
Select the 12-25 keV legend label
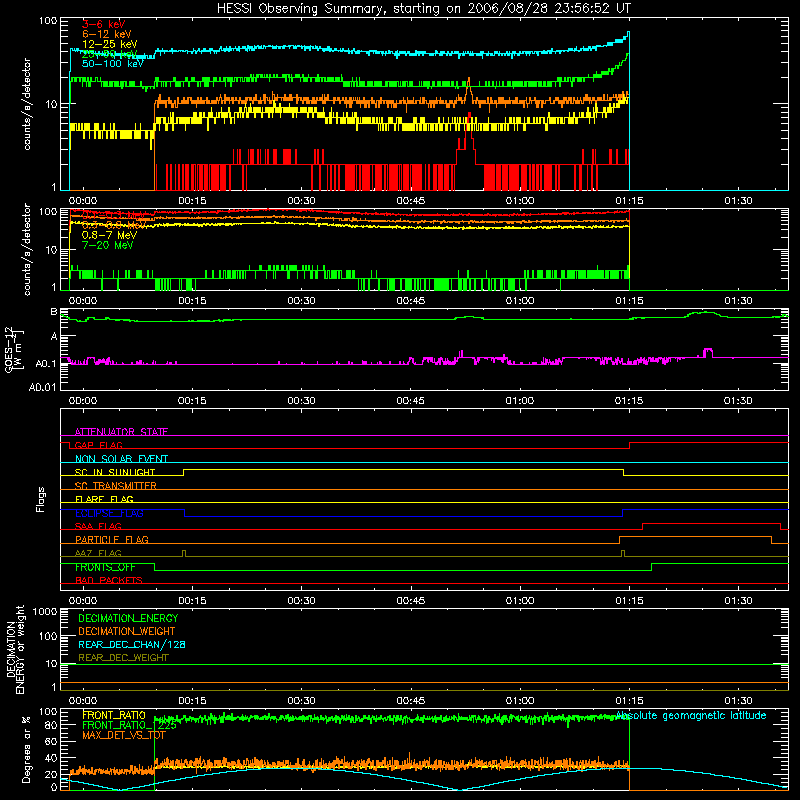tap(109, 44)
